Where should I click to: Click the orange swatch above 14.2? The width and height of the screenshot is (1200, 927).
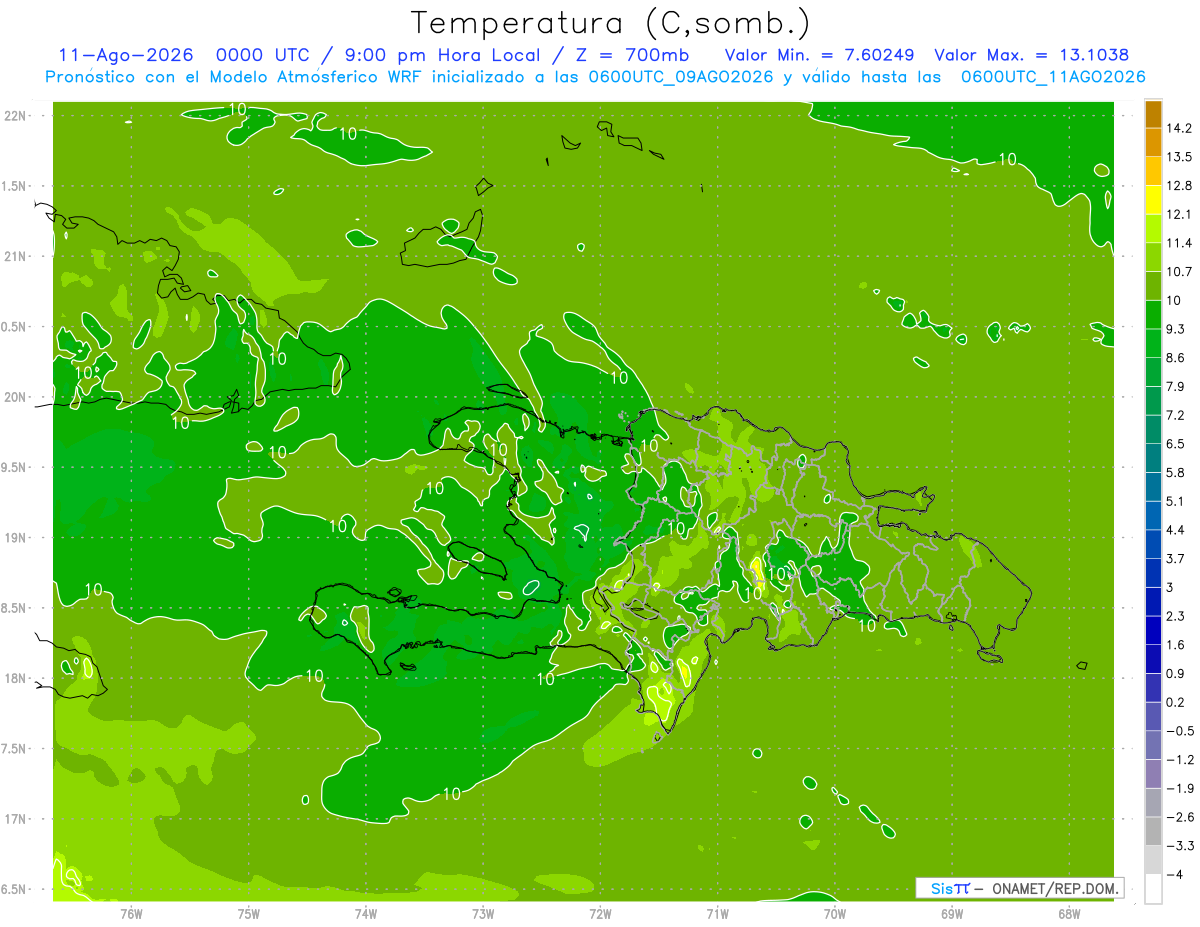tap(1153, 113)
